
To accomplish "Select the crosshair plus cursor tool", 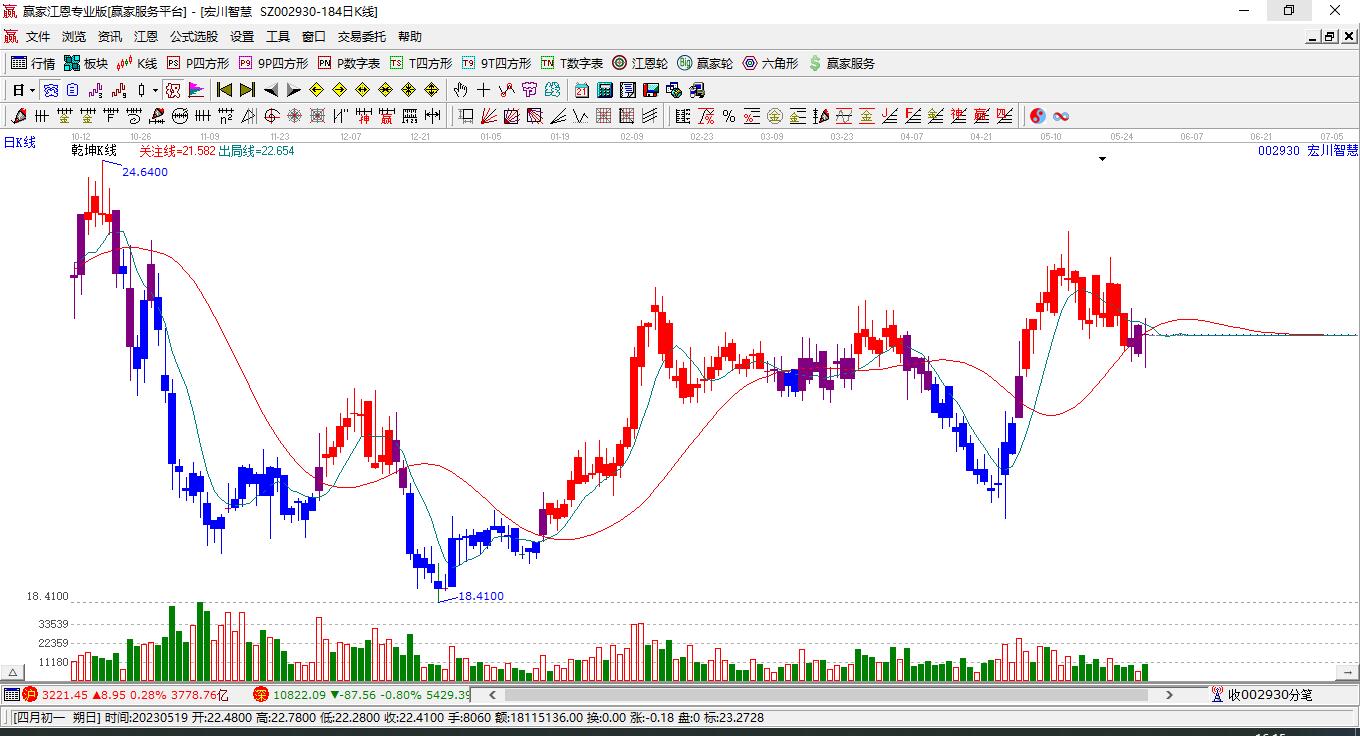I will pos(484,90).
